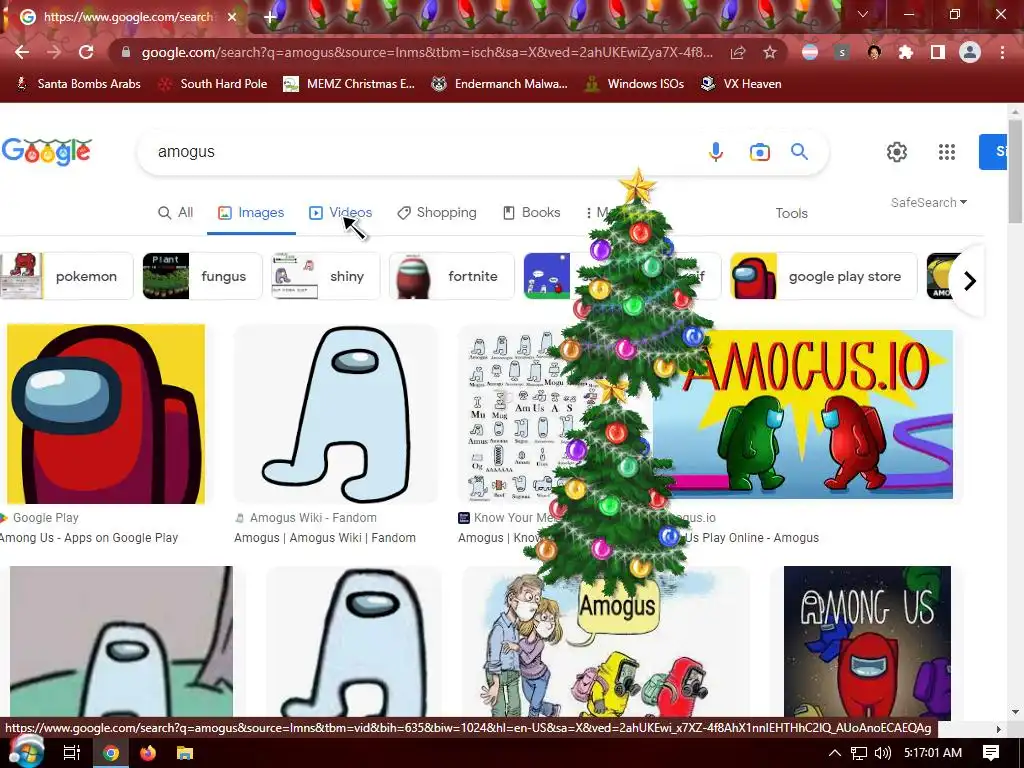Select the google play store chip
The image size is (1024, 768).
[824, 276]
